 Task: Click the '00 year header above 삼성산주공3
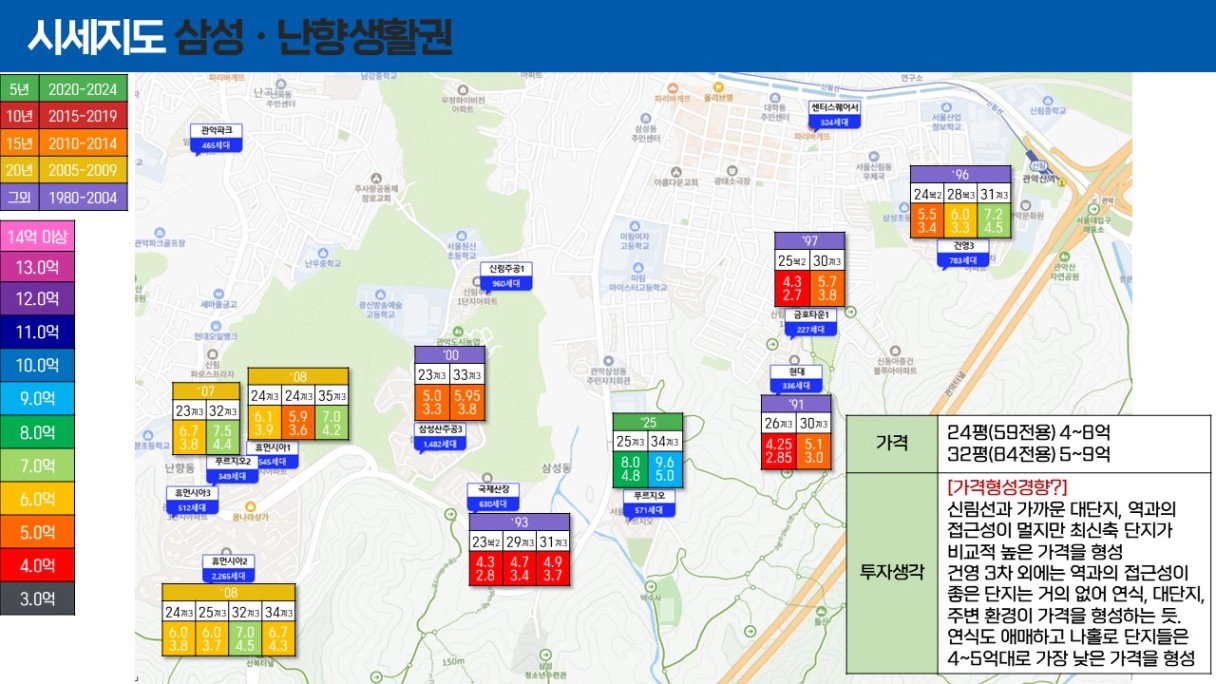tap(450, 356)
